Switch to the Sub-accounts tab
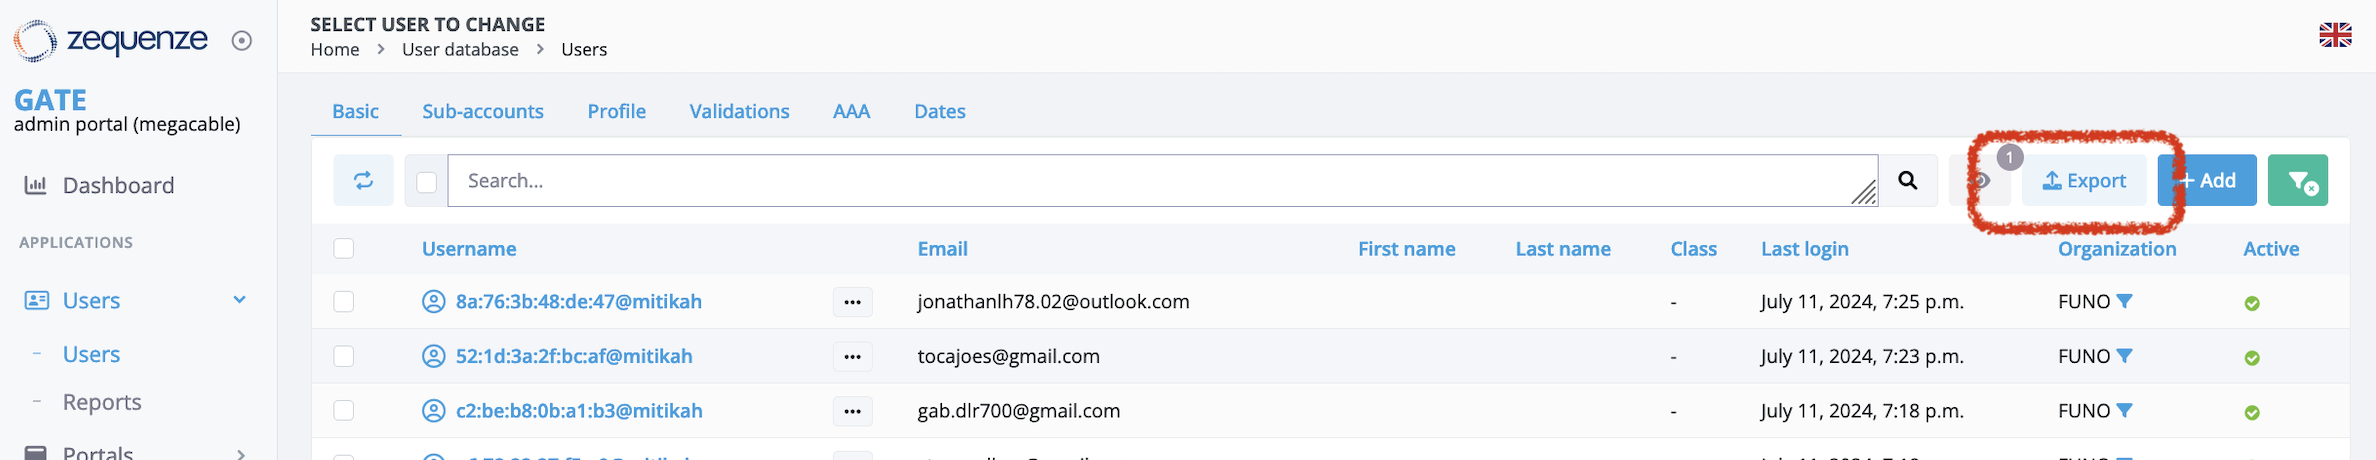Screen dimensions: 2376x460 tap(482, 111)
